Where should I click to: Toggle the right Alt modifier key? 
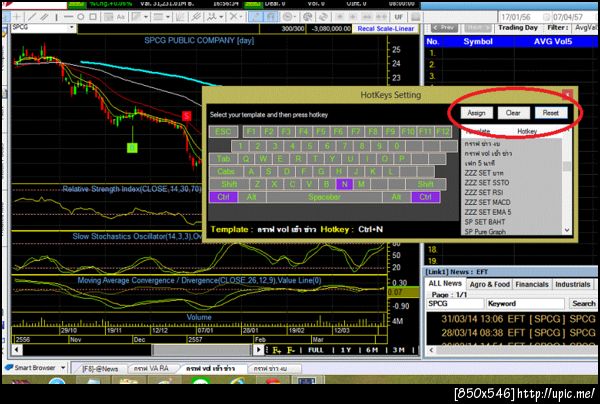(x=396, y=197)
